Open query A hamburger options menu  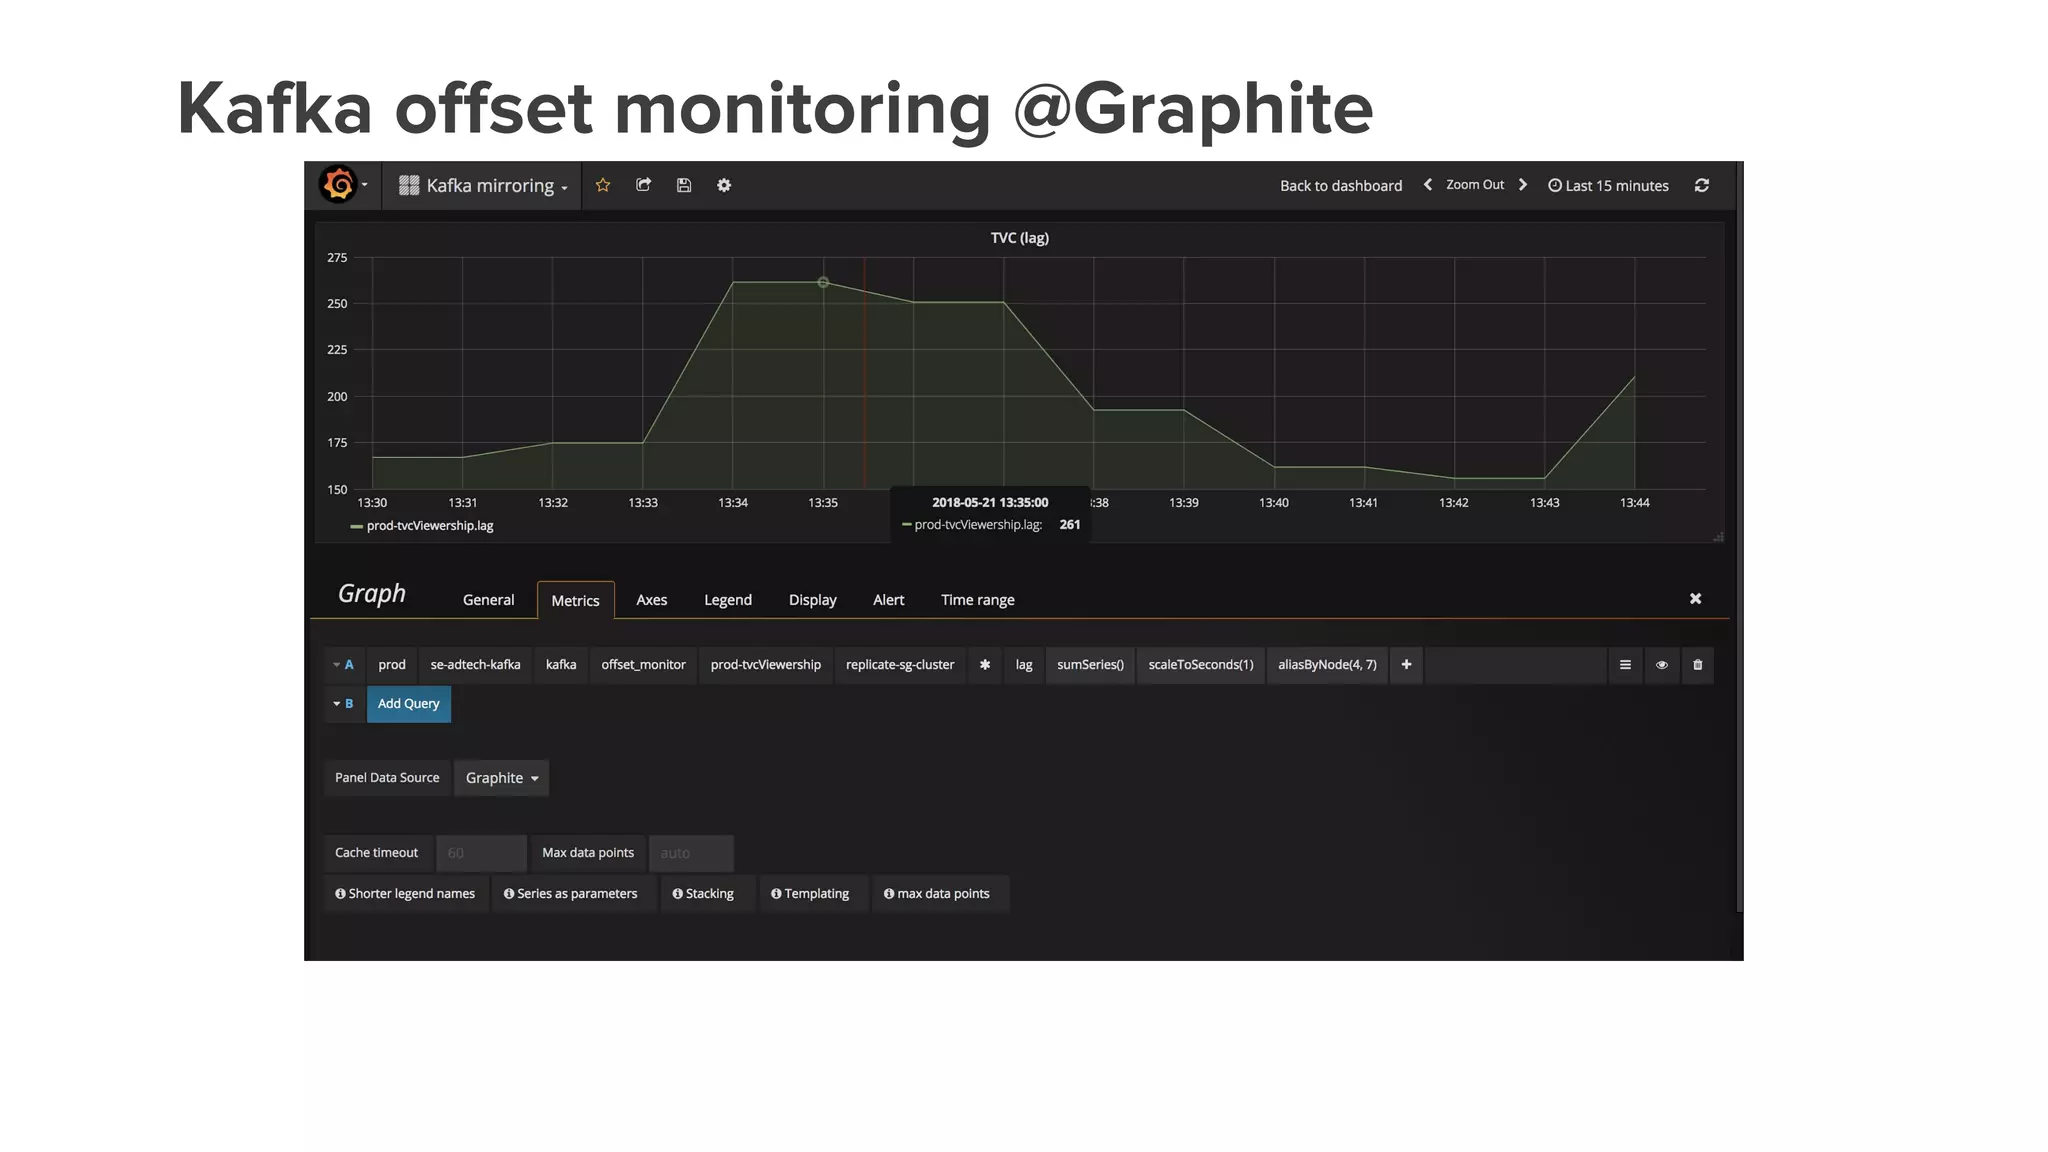(1625, 665)
